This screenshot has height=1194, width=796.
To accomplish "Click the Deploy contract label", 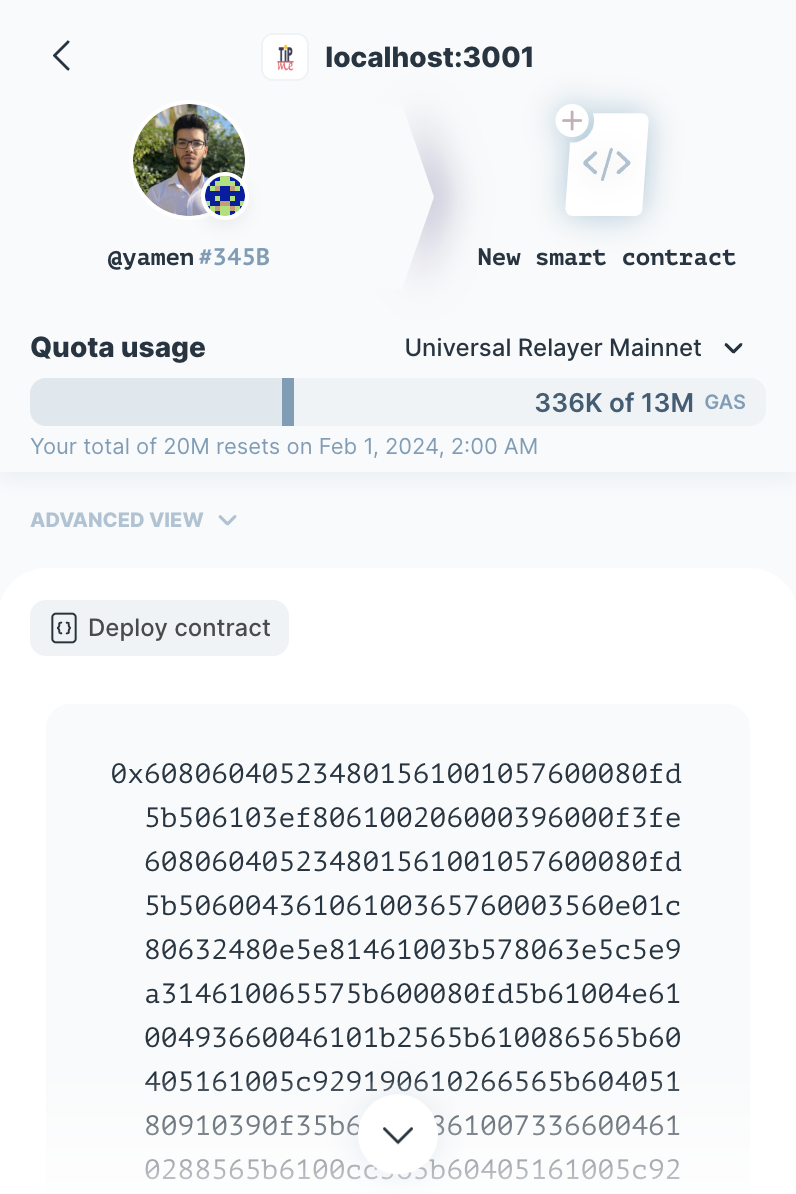I will click(x=179, y=628).
